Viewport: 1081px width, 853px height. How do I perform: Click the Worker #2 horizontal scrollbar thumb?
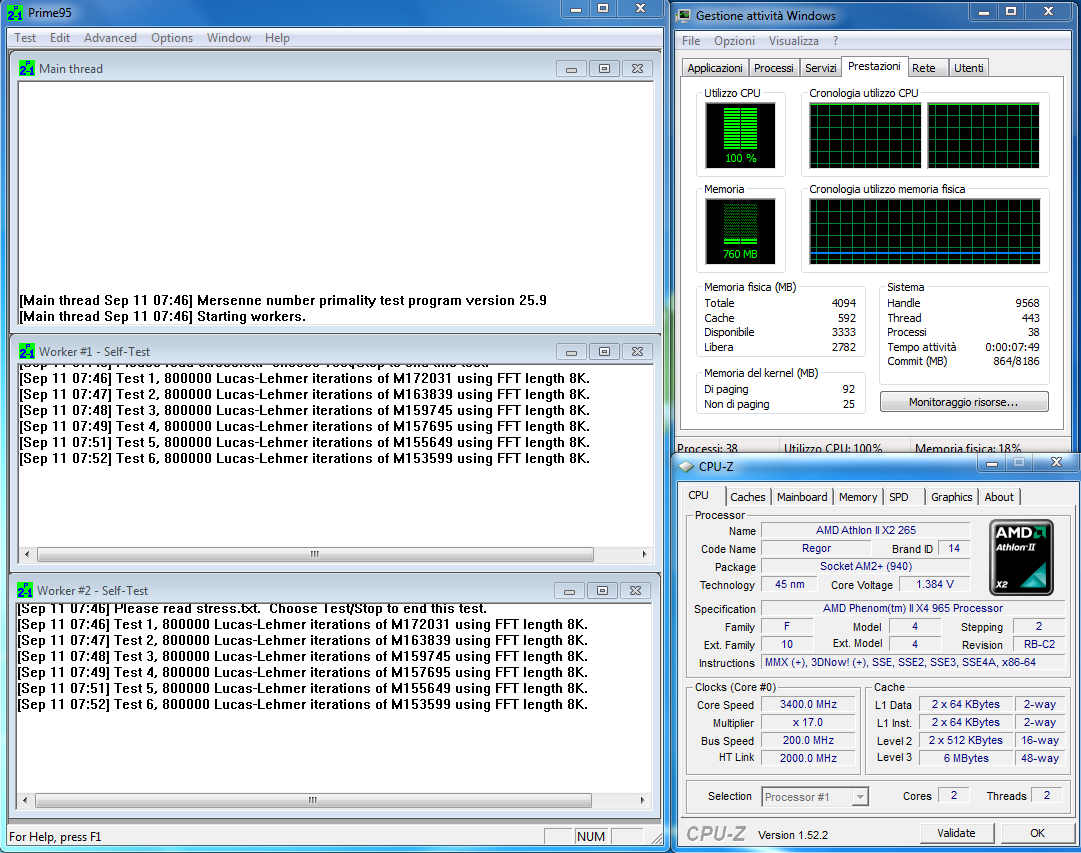[x=313, y=801]
